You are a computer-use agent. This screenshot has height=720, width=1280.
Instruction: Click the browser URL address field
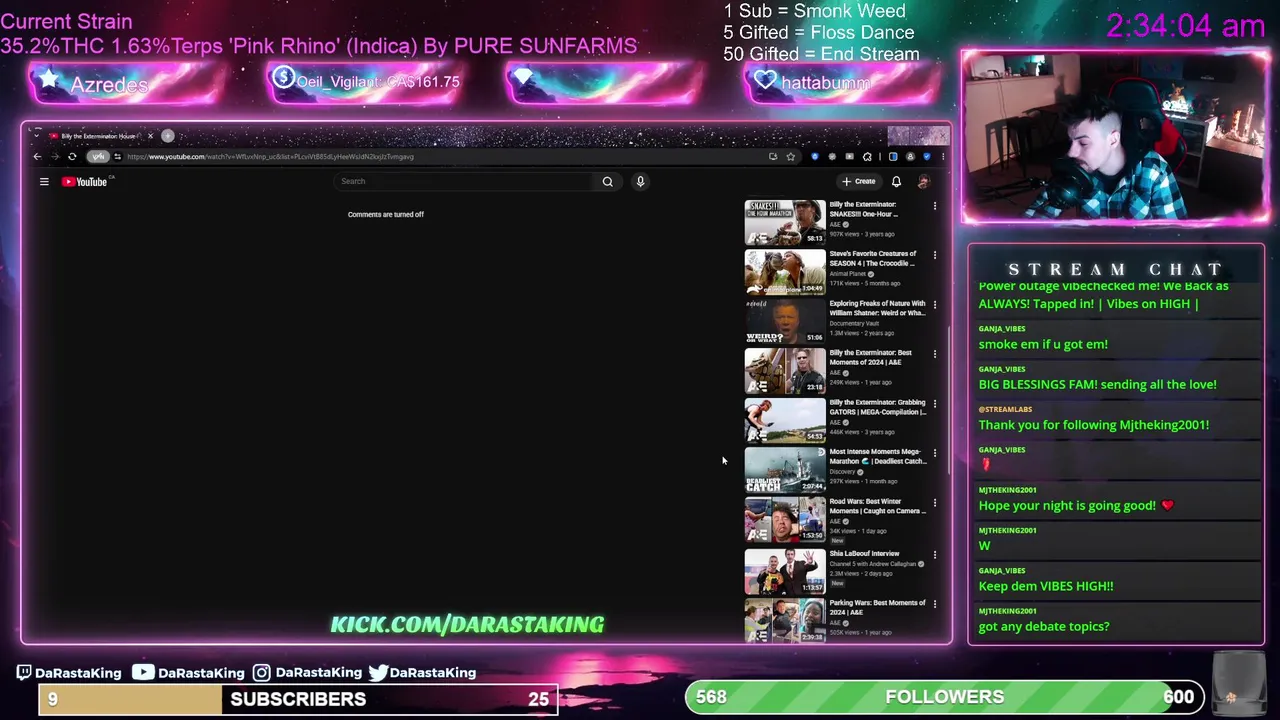[x=440, y=156]
